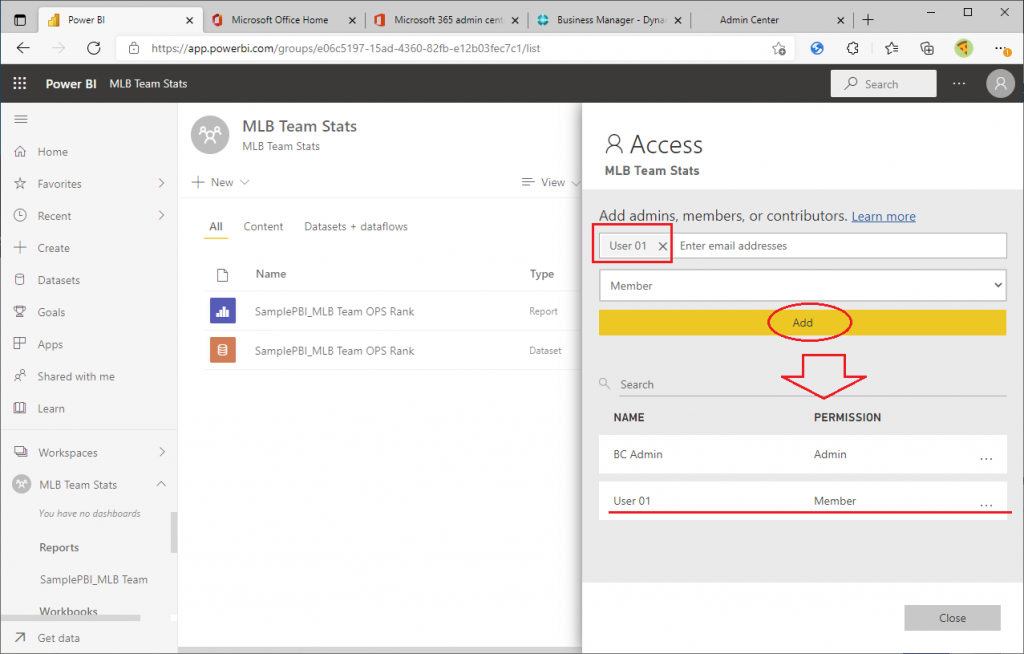Screen dimensions: 1024x654
Task: Open the user account profile icon
Action: tap(1000, 84)
